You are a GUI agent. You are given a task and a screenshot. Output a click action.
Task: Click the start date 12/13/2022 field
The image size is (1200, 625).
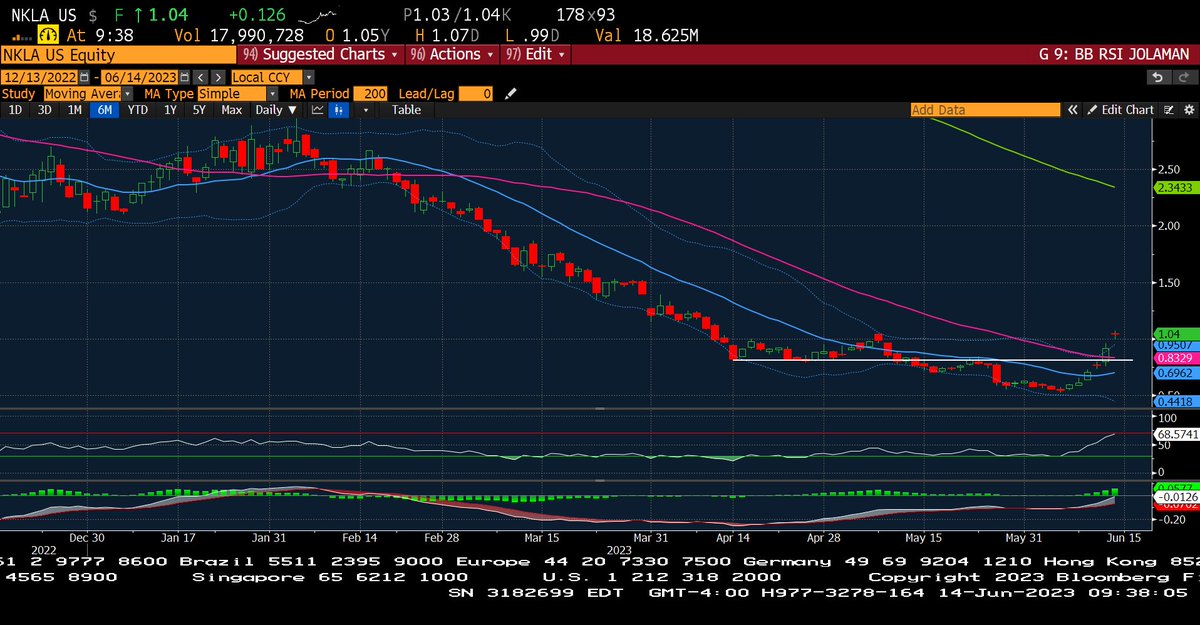pos(40,77)
